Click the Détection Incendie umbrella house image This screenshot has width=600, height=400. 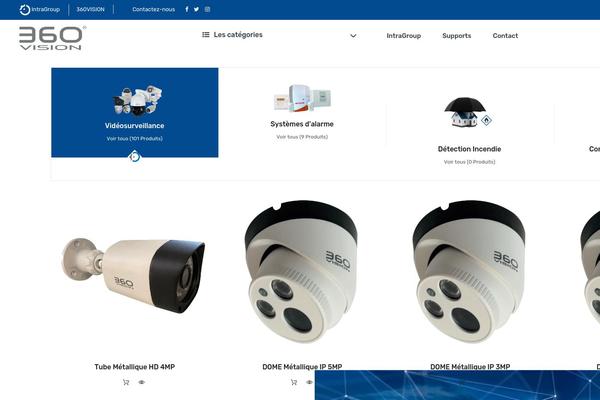pyautogui.click(x=468, y=112)
